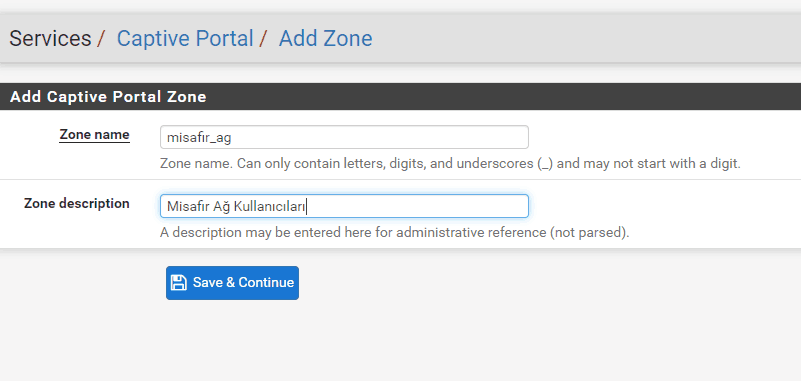Image resolution: width=801 pixels, height=381 pixels.
Task: Click the Services breadcrumb text
Action: click(x=50, y=38)
